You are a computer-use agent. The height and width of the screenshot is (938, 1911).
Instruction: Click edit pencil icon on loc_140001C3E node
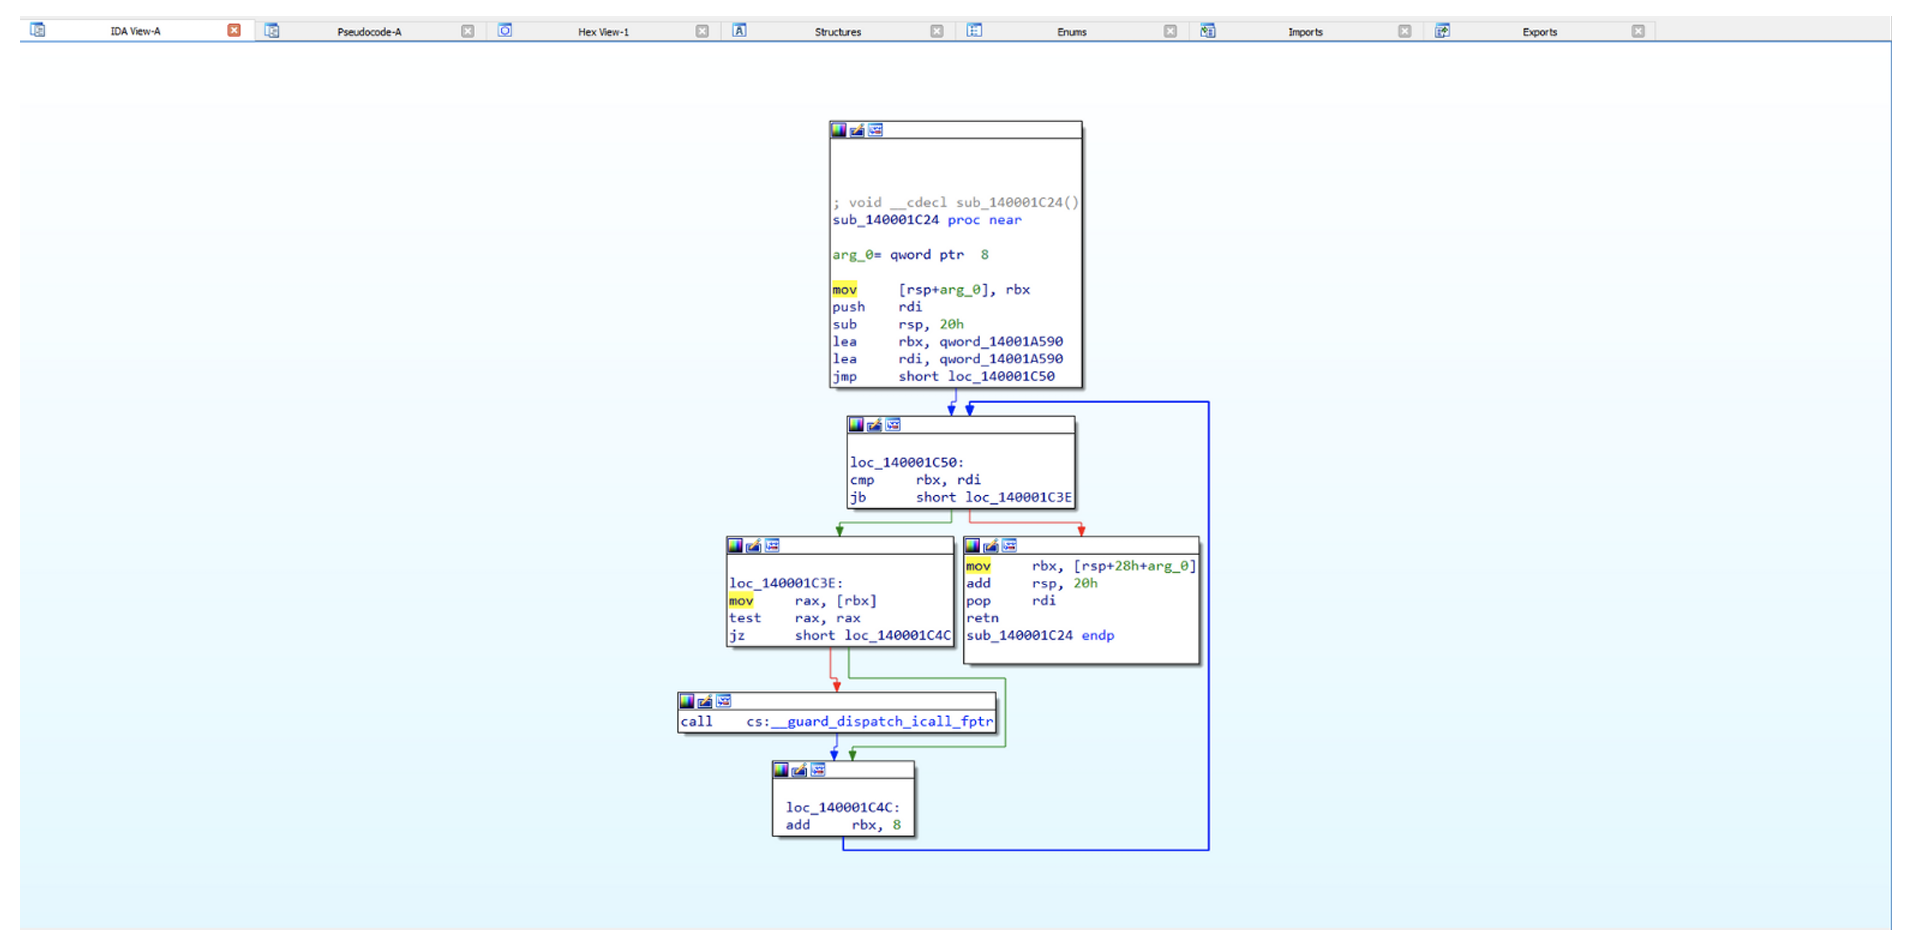click(x=753, y=546)
